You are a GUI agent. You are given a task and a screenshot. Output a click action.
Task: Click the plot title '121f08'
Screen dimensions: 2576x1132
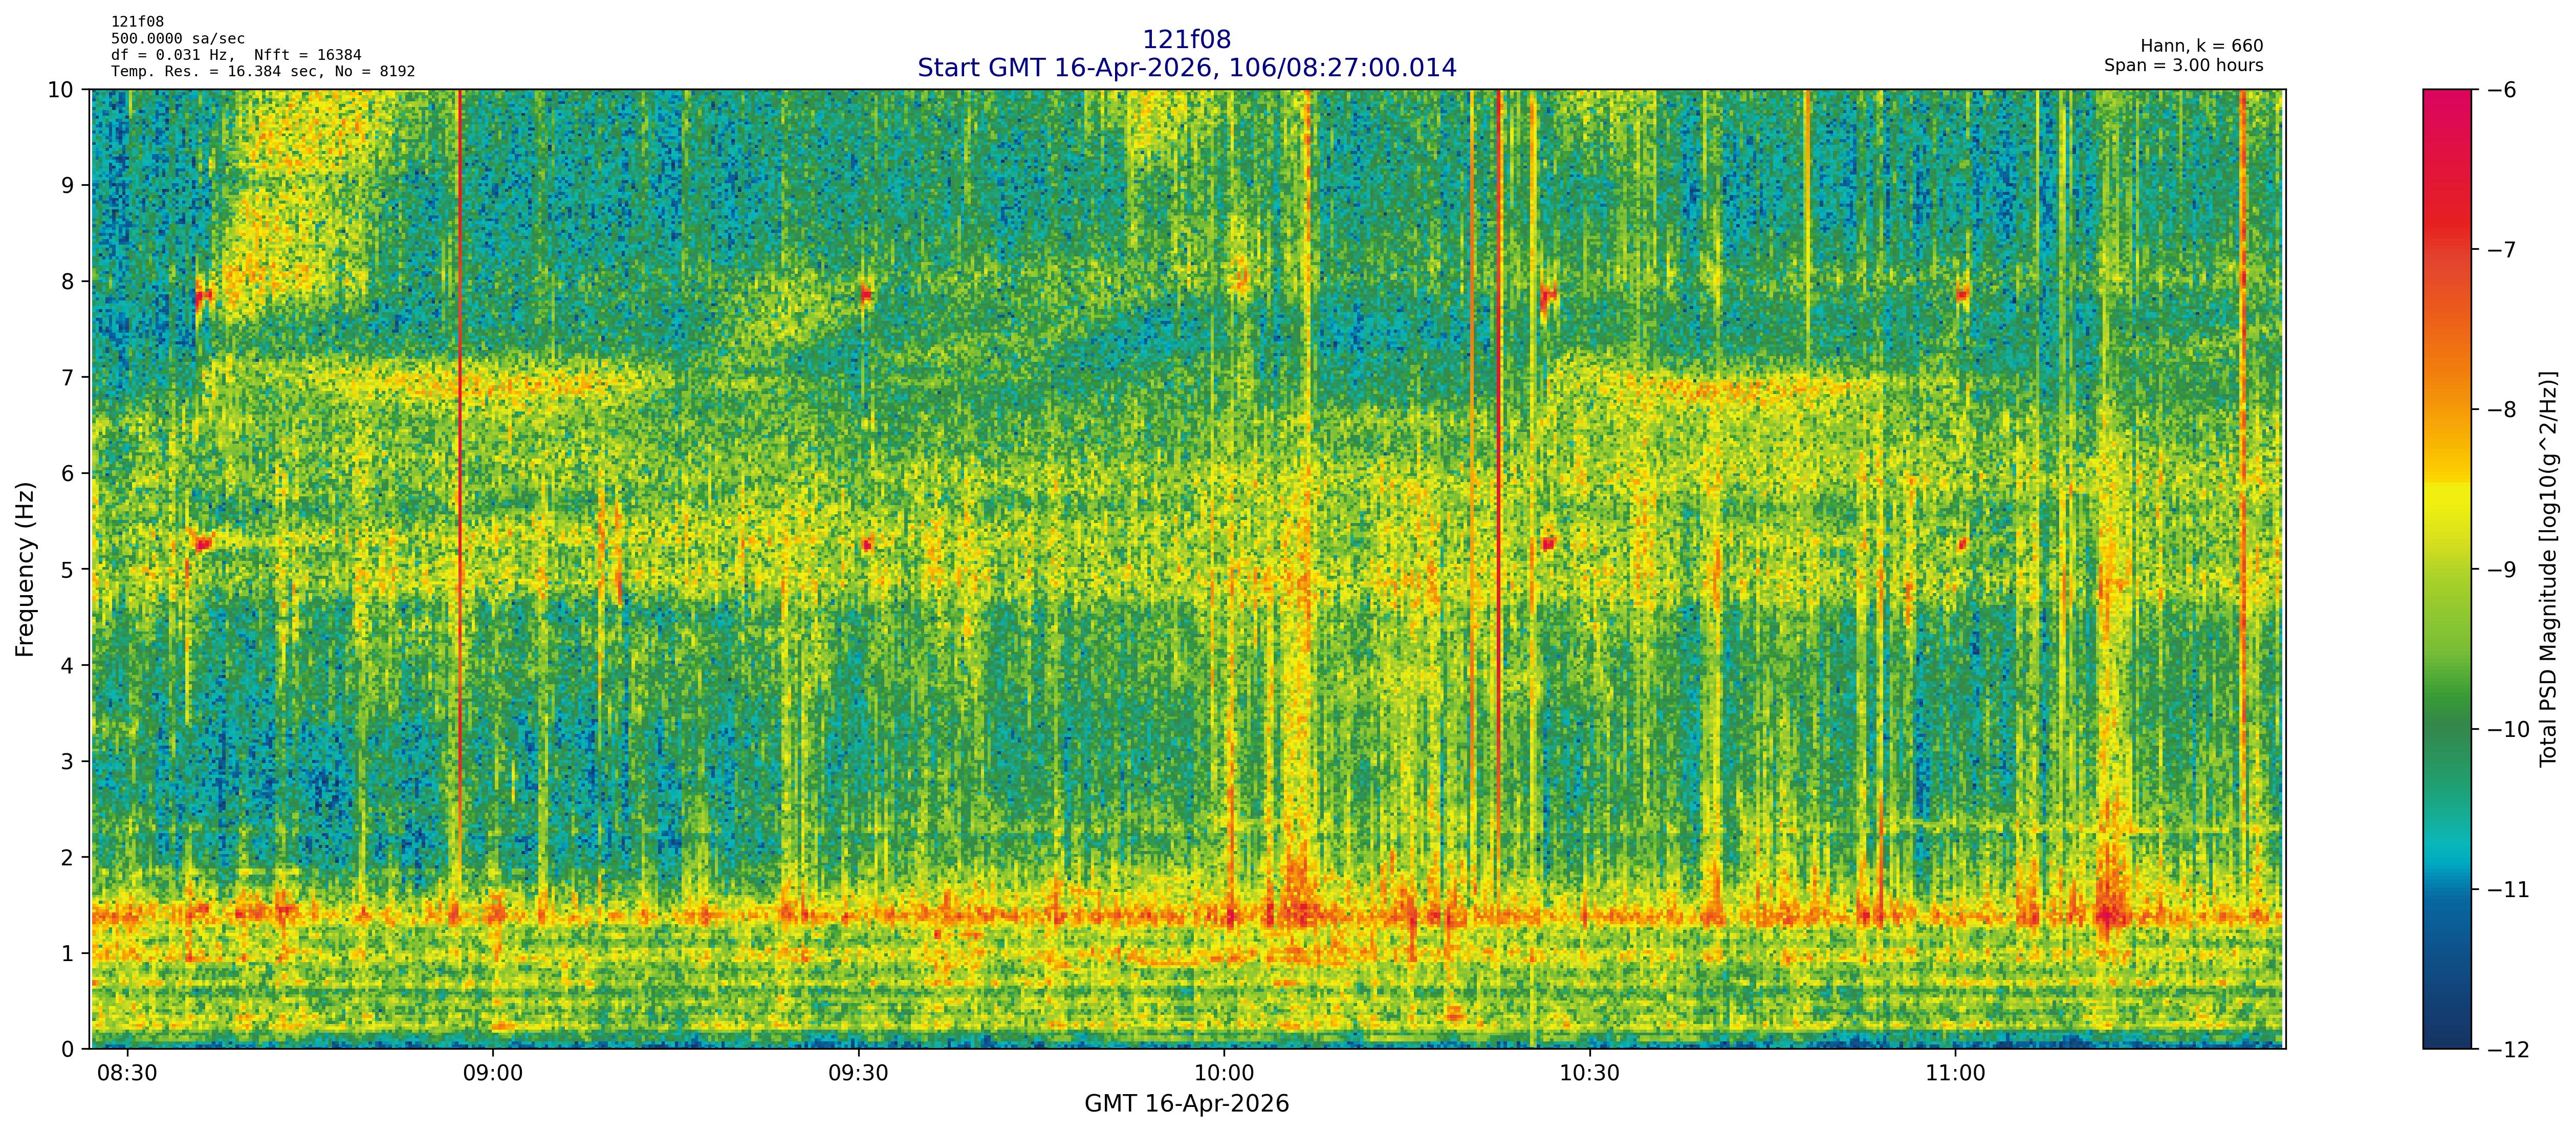click(x=1186, y=40)
